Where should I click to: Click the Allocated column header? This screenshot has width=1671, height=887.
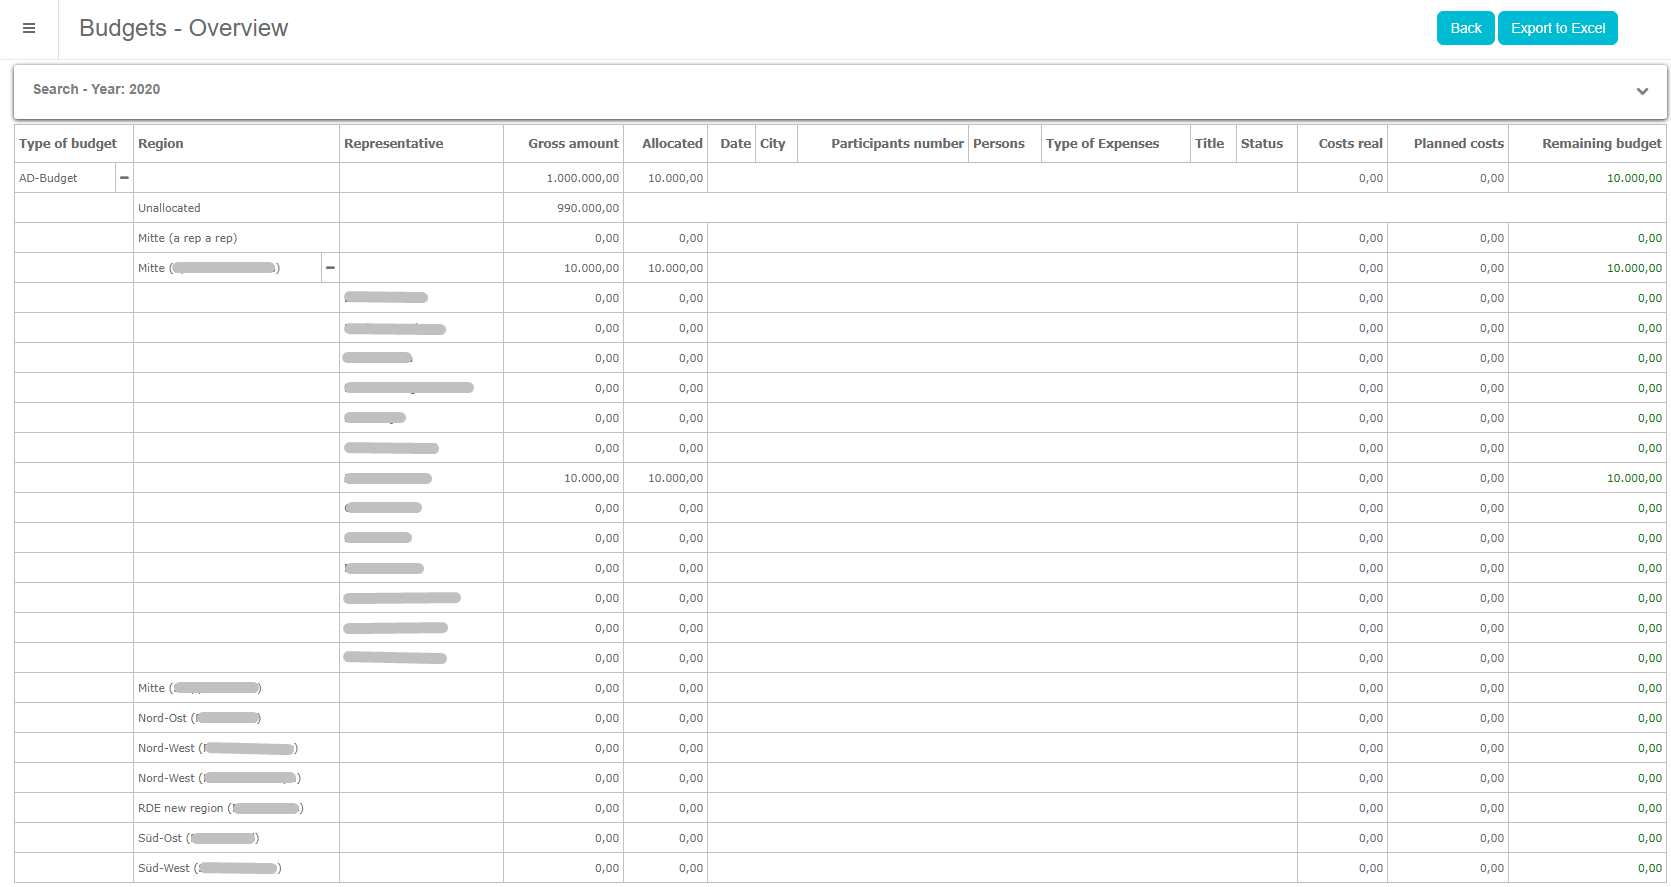click(x=672, y=144)
